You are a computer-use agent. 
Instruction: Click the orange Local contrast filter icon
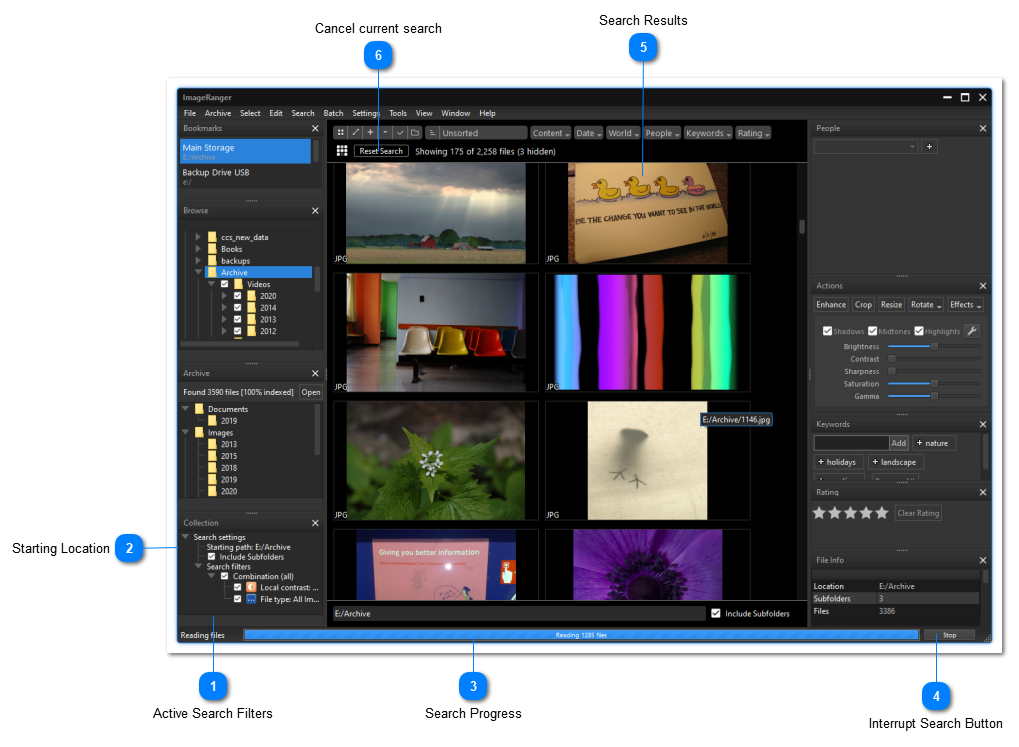[251, 588]
